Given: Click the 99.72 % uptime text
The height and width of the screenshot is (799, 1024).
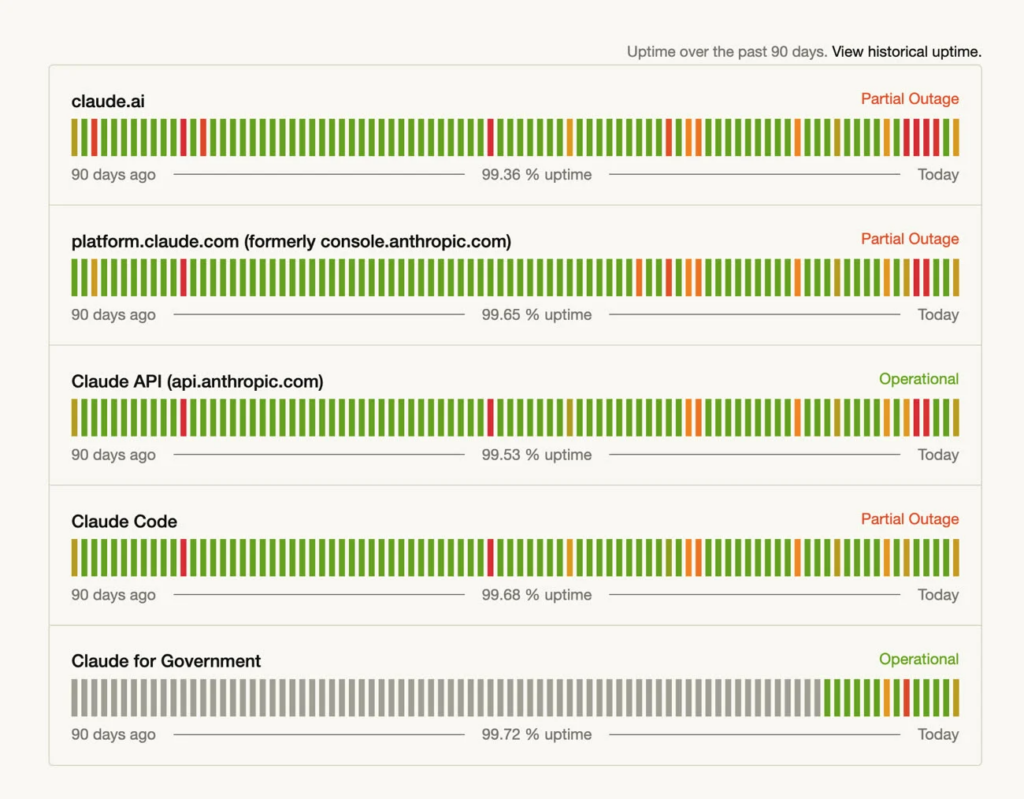Looking at the screenshot, I should [536, 735].
